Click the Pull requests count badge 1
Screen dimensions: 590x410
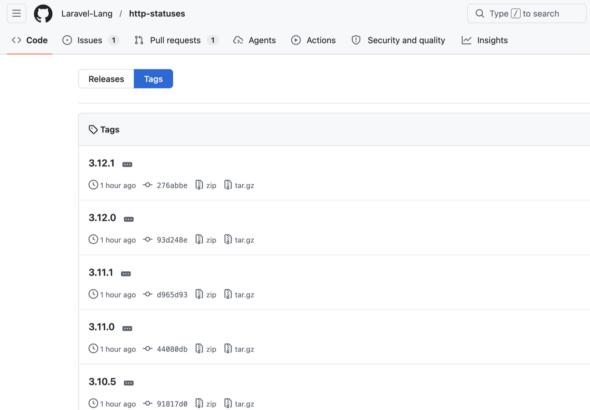(213, 40)
